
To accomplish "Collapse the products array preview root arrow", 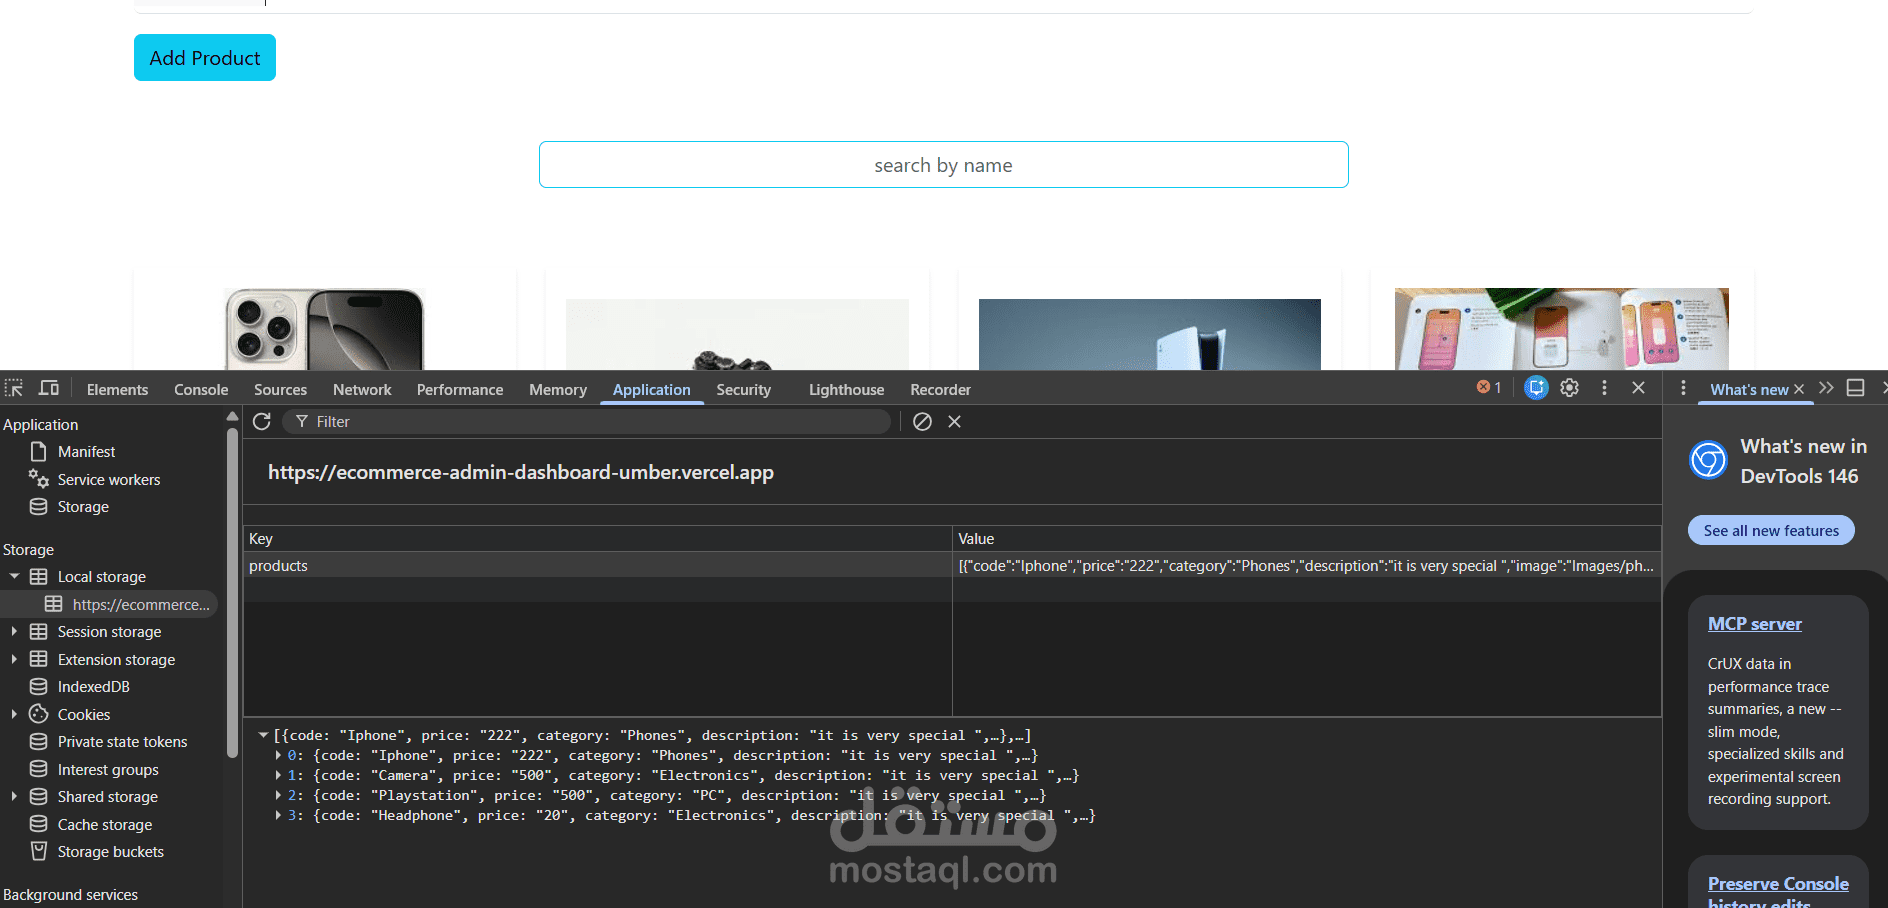I will tap(263, 735).
